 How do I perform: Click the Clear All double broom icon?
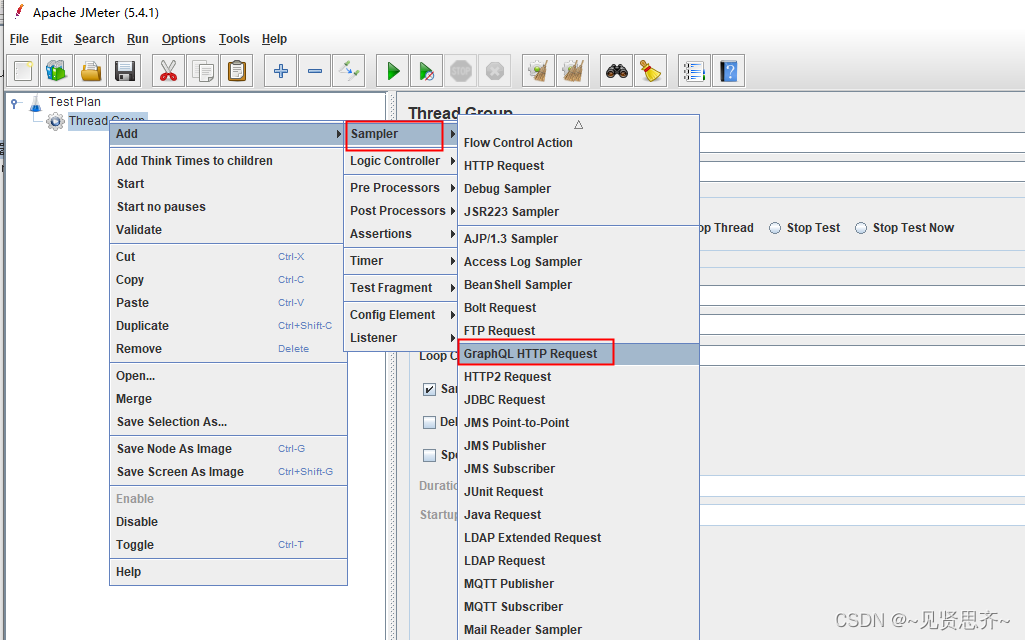[x=573, y=71]
